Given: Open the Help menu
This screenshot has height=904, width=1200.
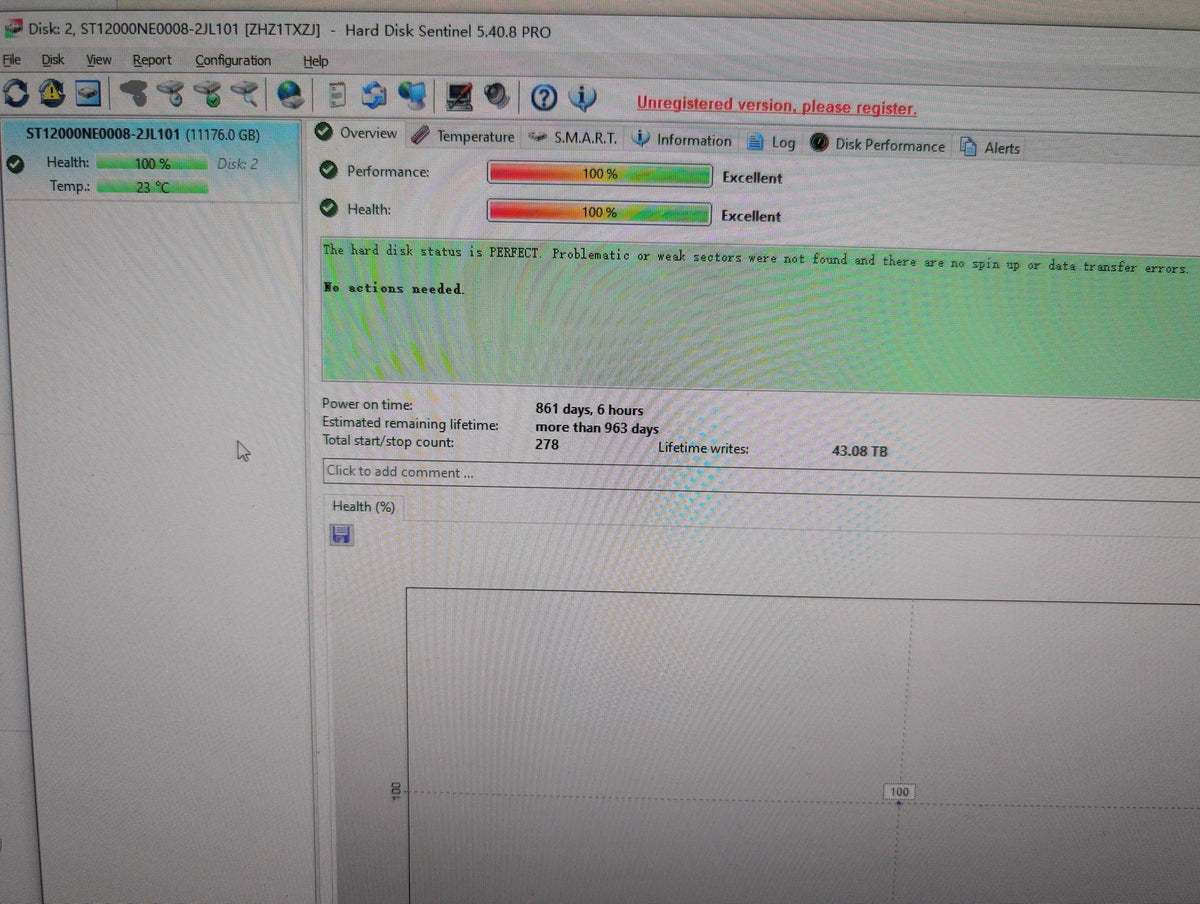Looking at the screenshot, I should tap(316, 61).
